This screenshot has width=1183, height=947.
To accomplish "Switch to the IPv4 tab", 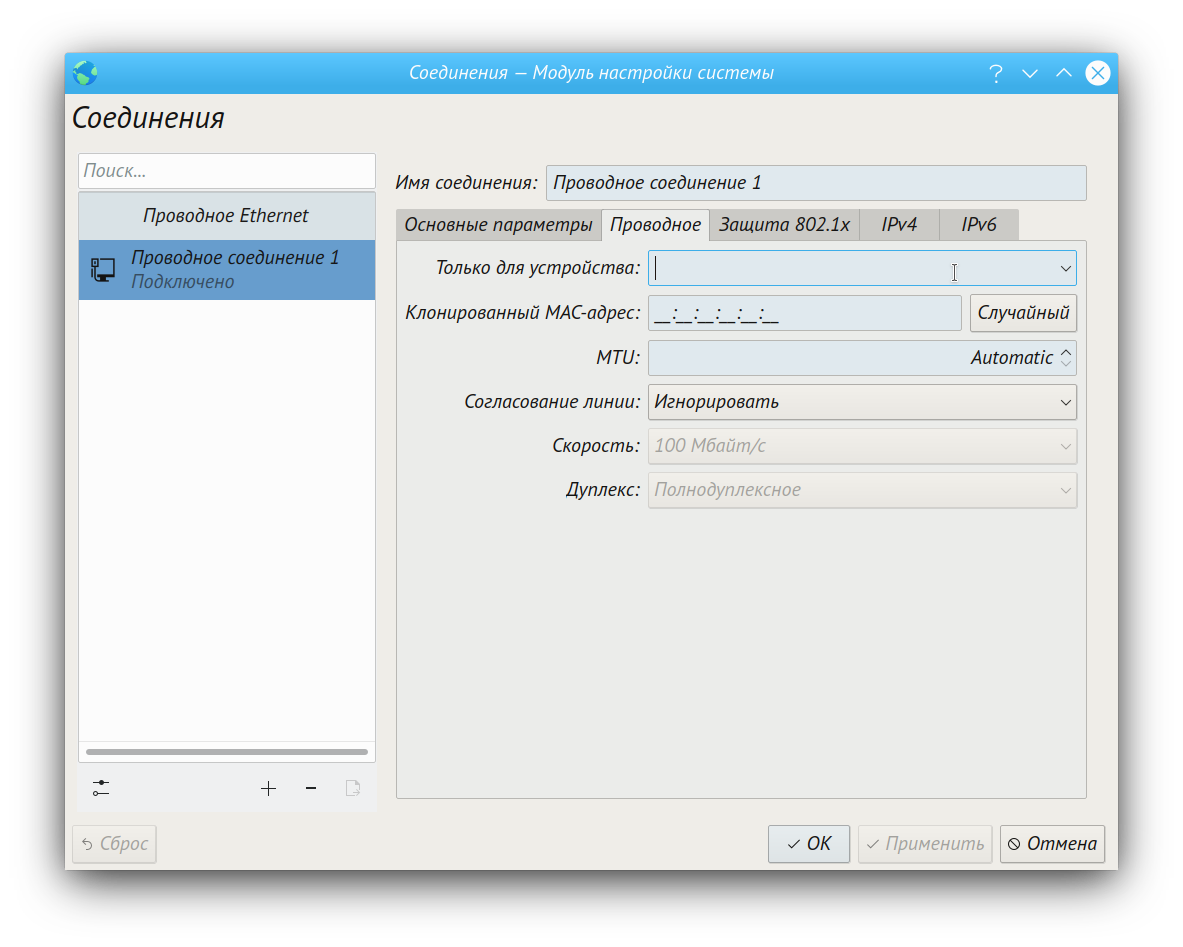I will 899,225.
